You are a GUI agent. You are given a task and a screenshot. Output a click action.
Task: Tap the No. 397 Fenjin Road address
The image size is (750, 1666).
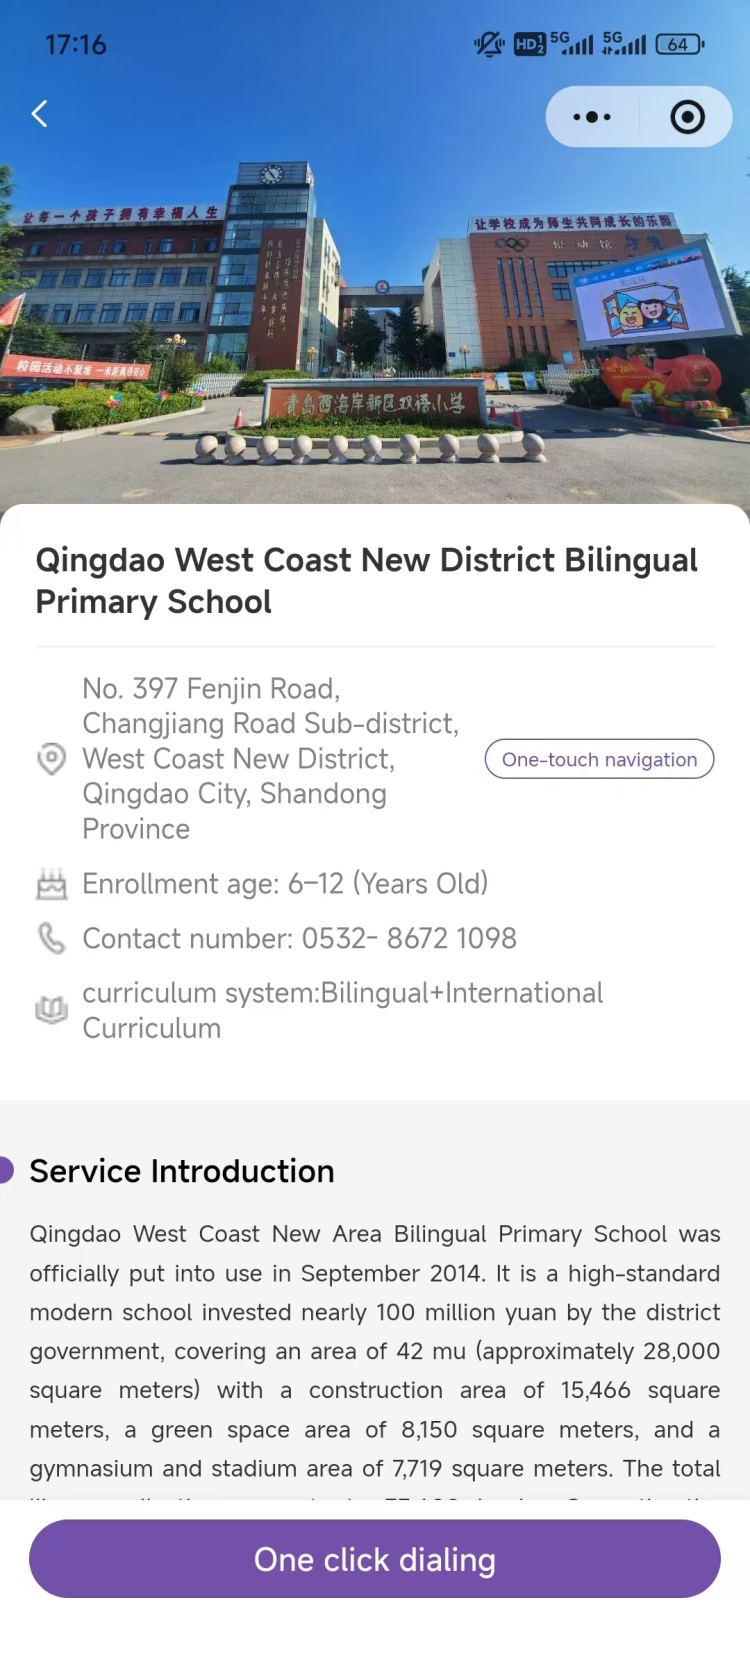[270, 759]
